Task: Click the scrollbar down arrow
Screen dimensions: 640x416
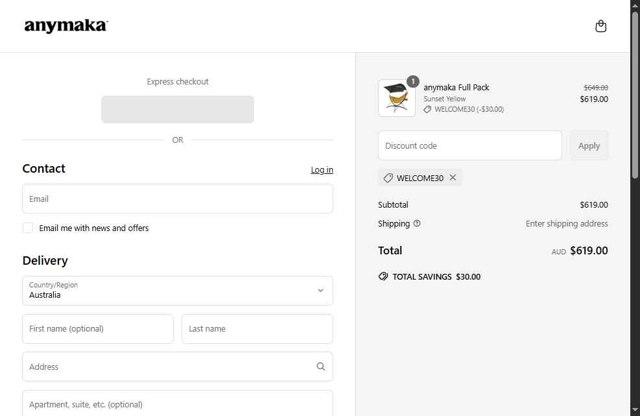Action: coord(635,410)
